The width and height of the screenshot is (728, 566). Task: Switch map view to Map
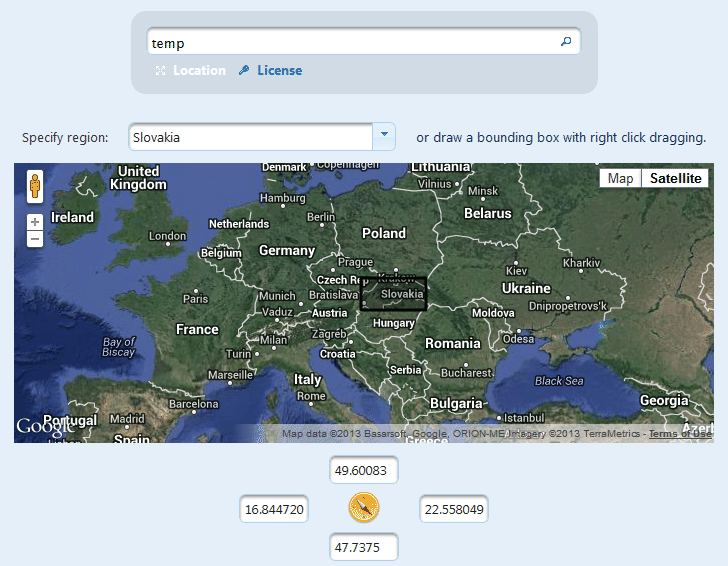620,178
